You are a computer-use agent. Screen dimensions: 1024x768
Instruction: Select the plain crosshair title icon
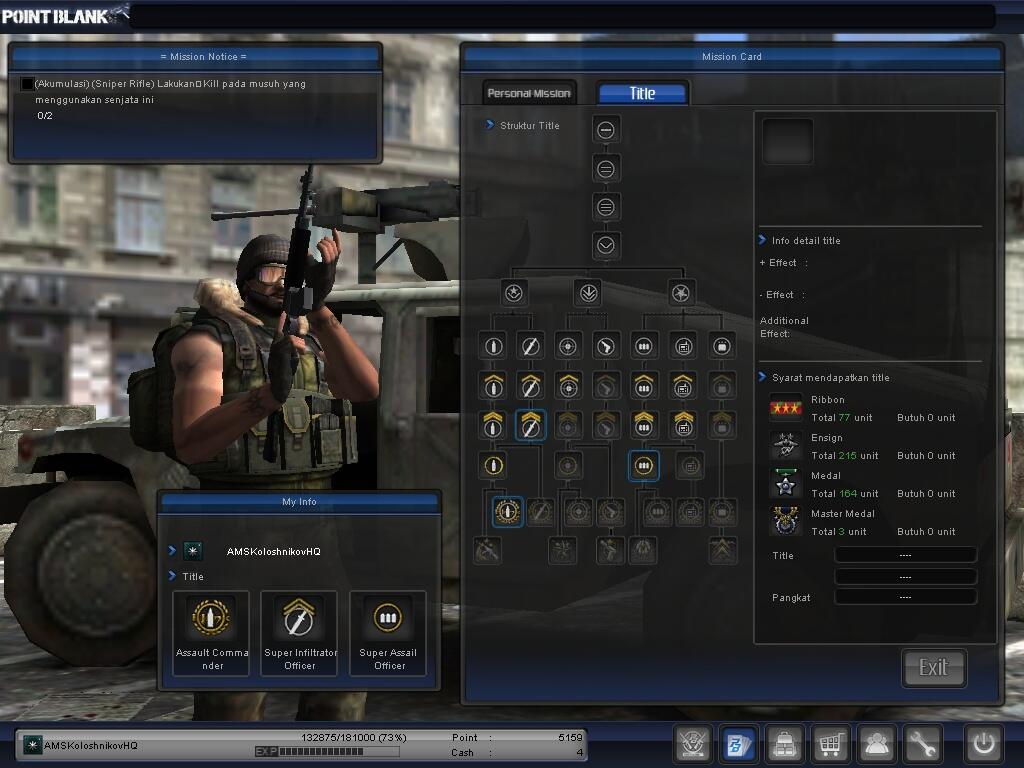568,346
